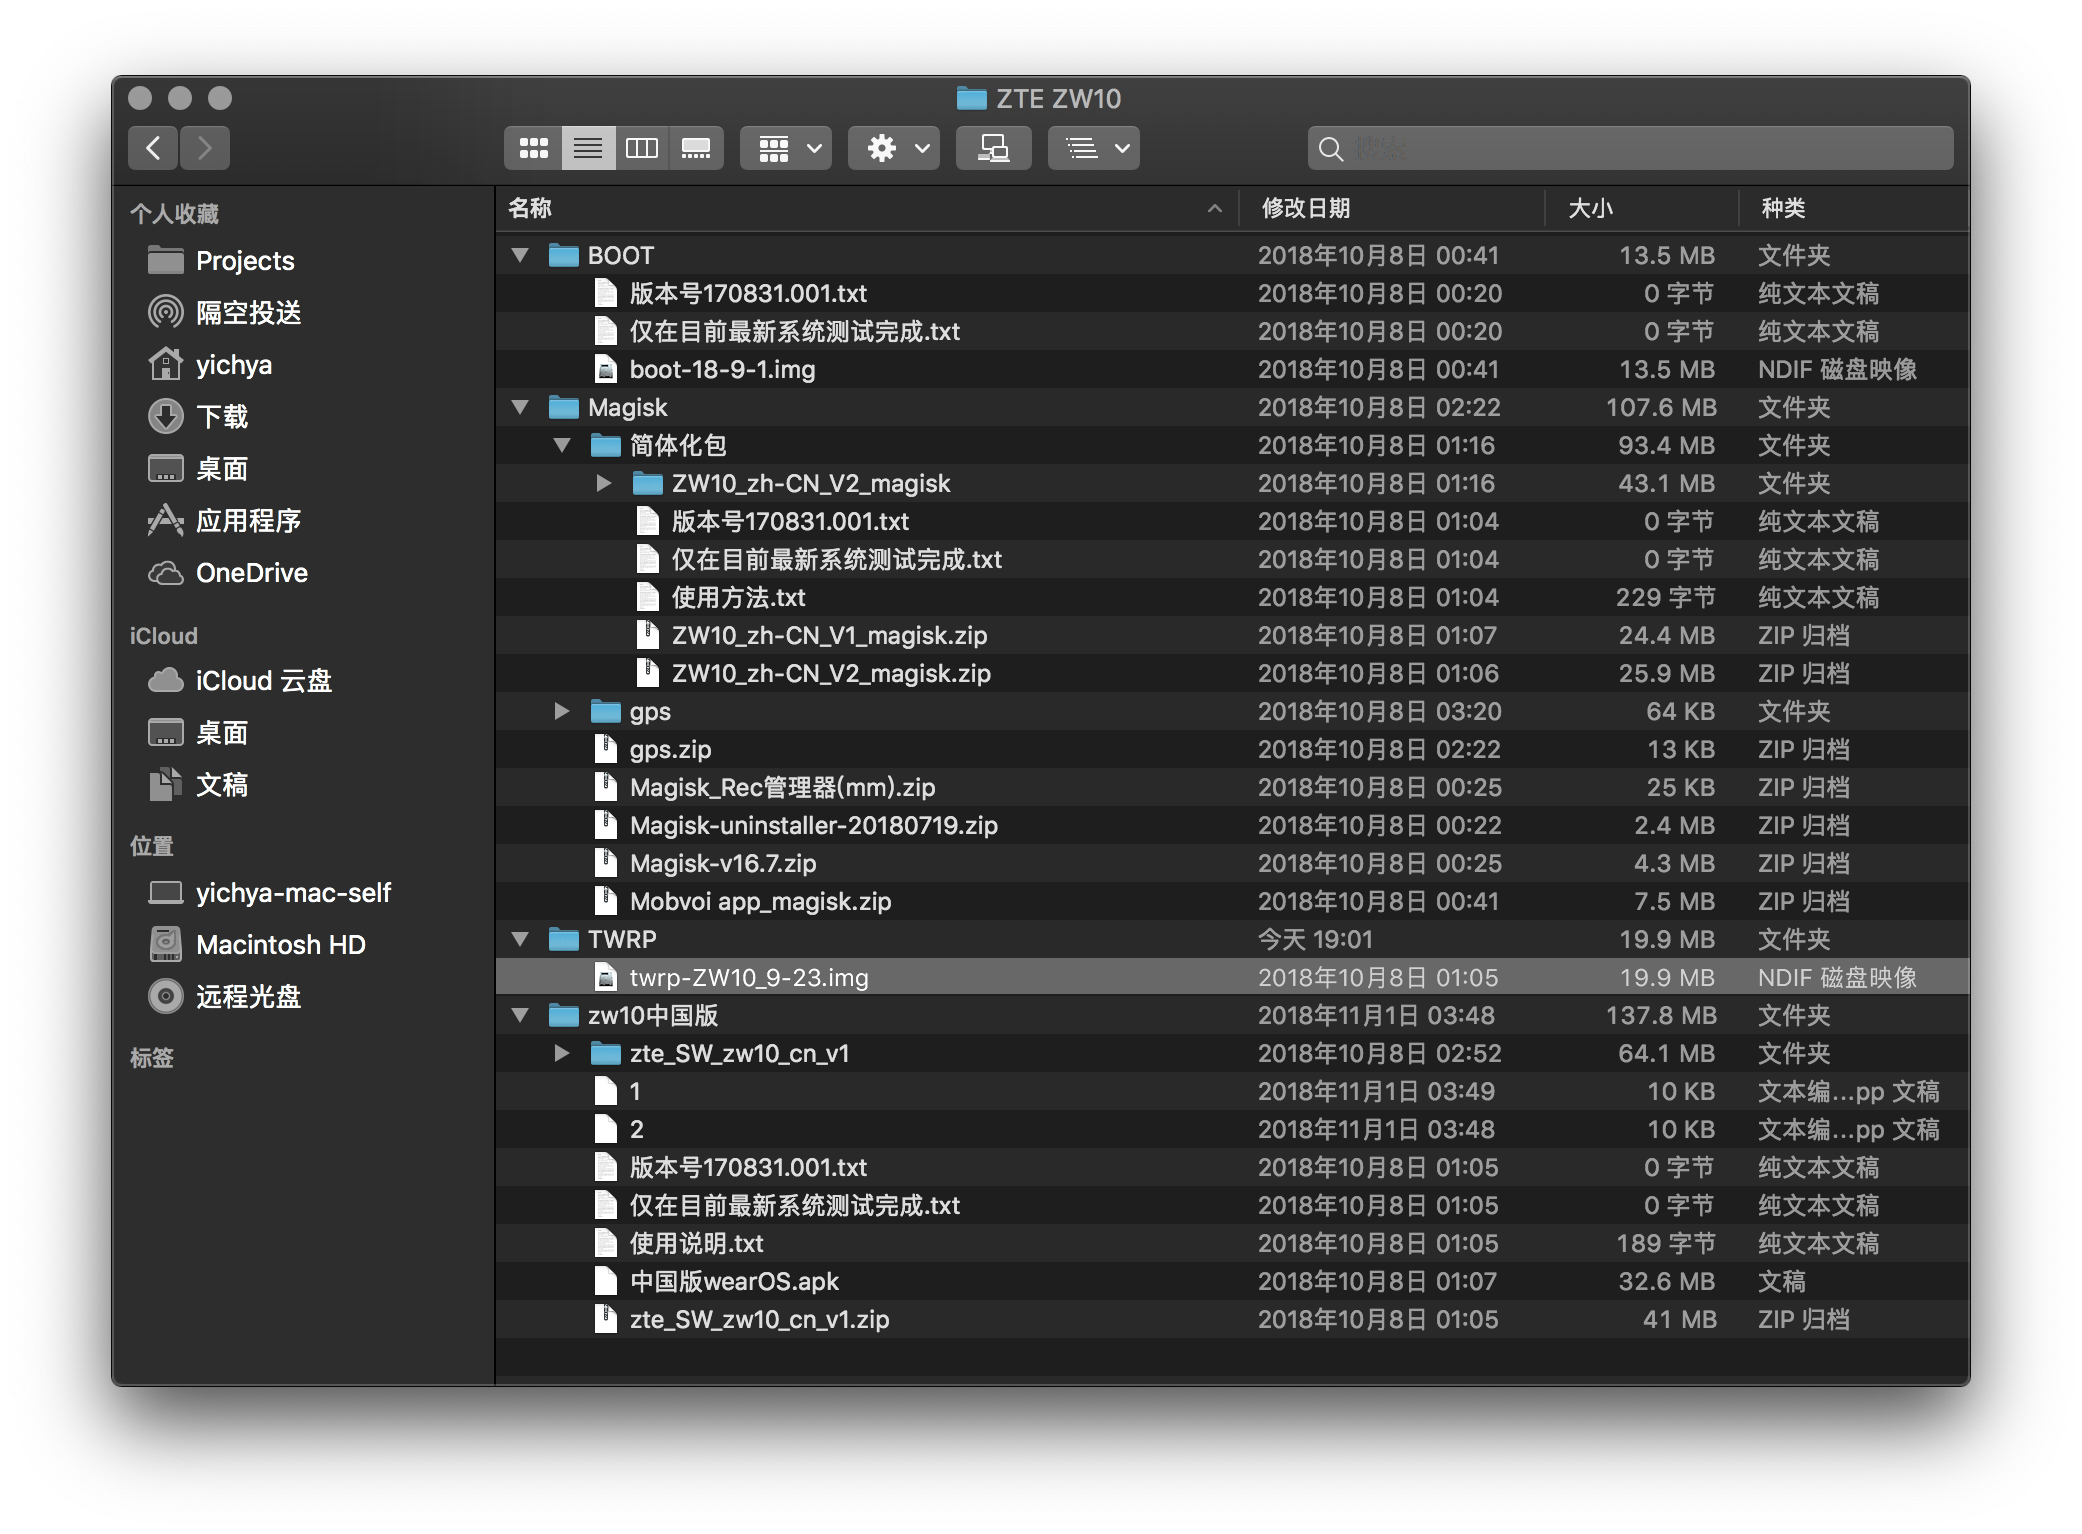The image size is (2082, 1534).
Task: Switch to column view
Action: coord(642,148)
